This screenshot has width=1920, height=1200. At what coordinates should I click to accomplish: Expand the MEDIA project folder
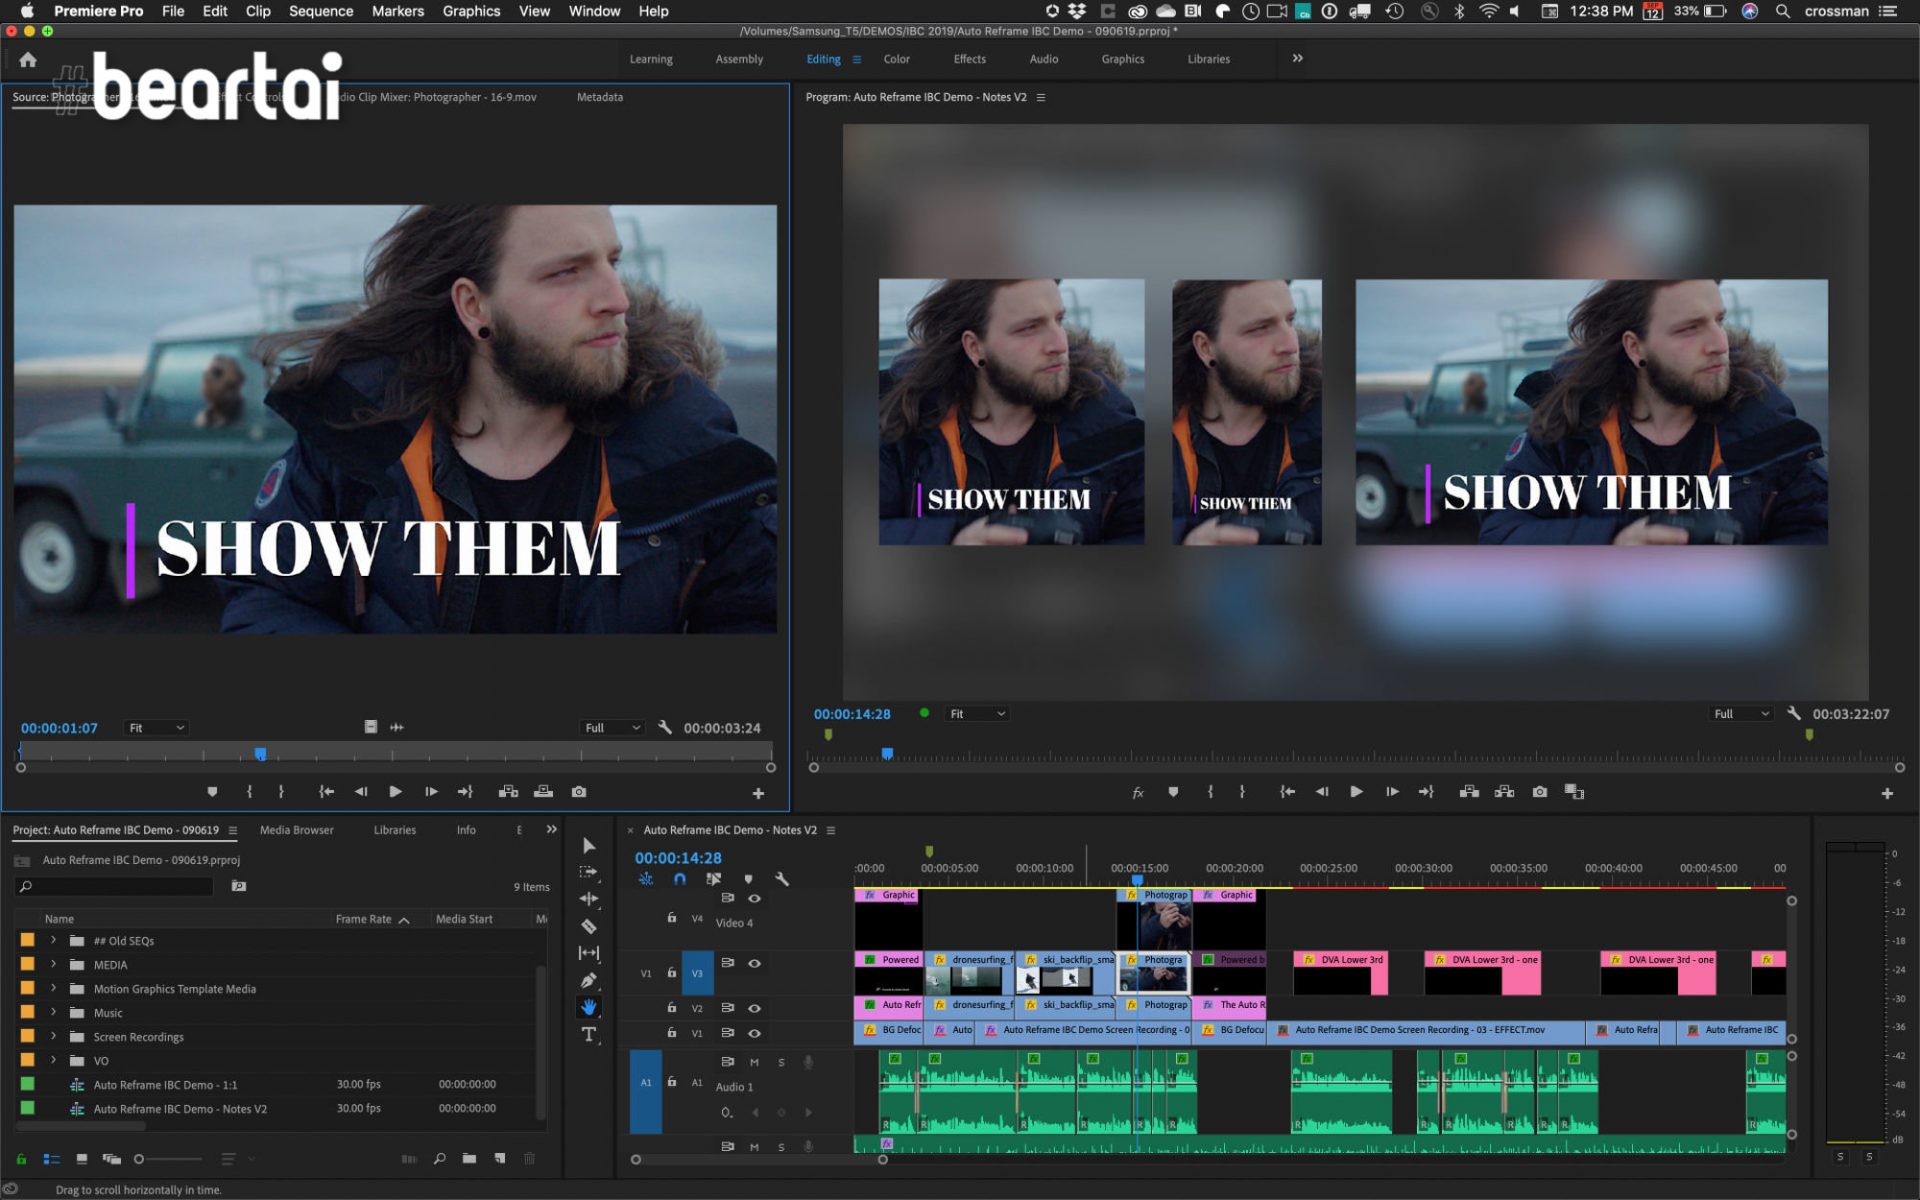(x=51, y=964)
